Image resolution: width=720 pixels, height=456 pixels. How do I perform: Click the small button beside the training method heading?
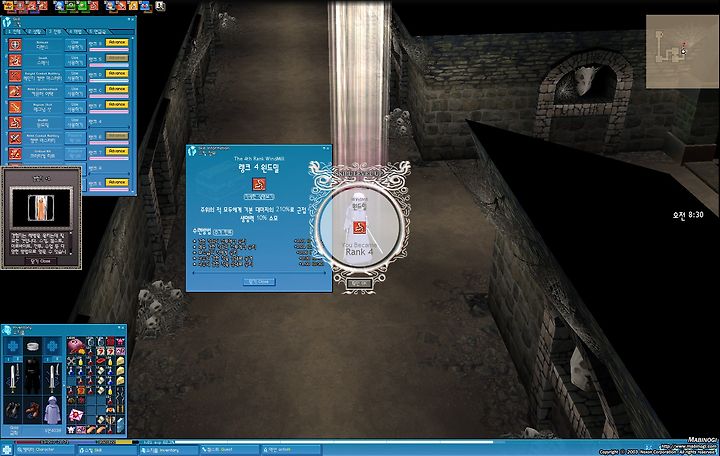(x=223, y=232)
